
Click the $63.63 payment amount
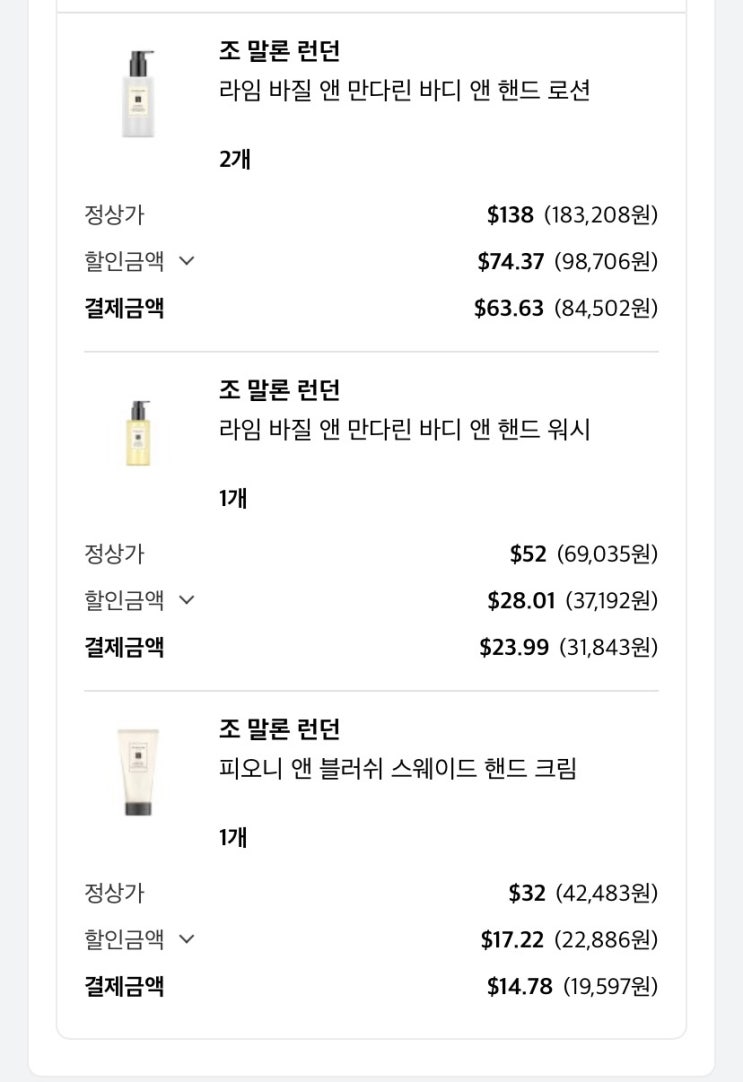click(509, 308)
